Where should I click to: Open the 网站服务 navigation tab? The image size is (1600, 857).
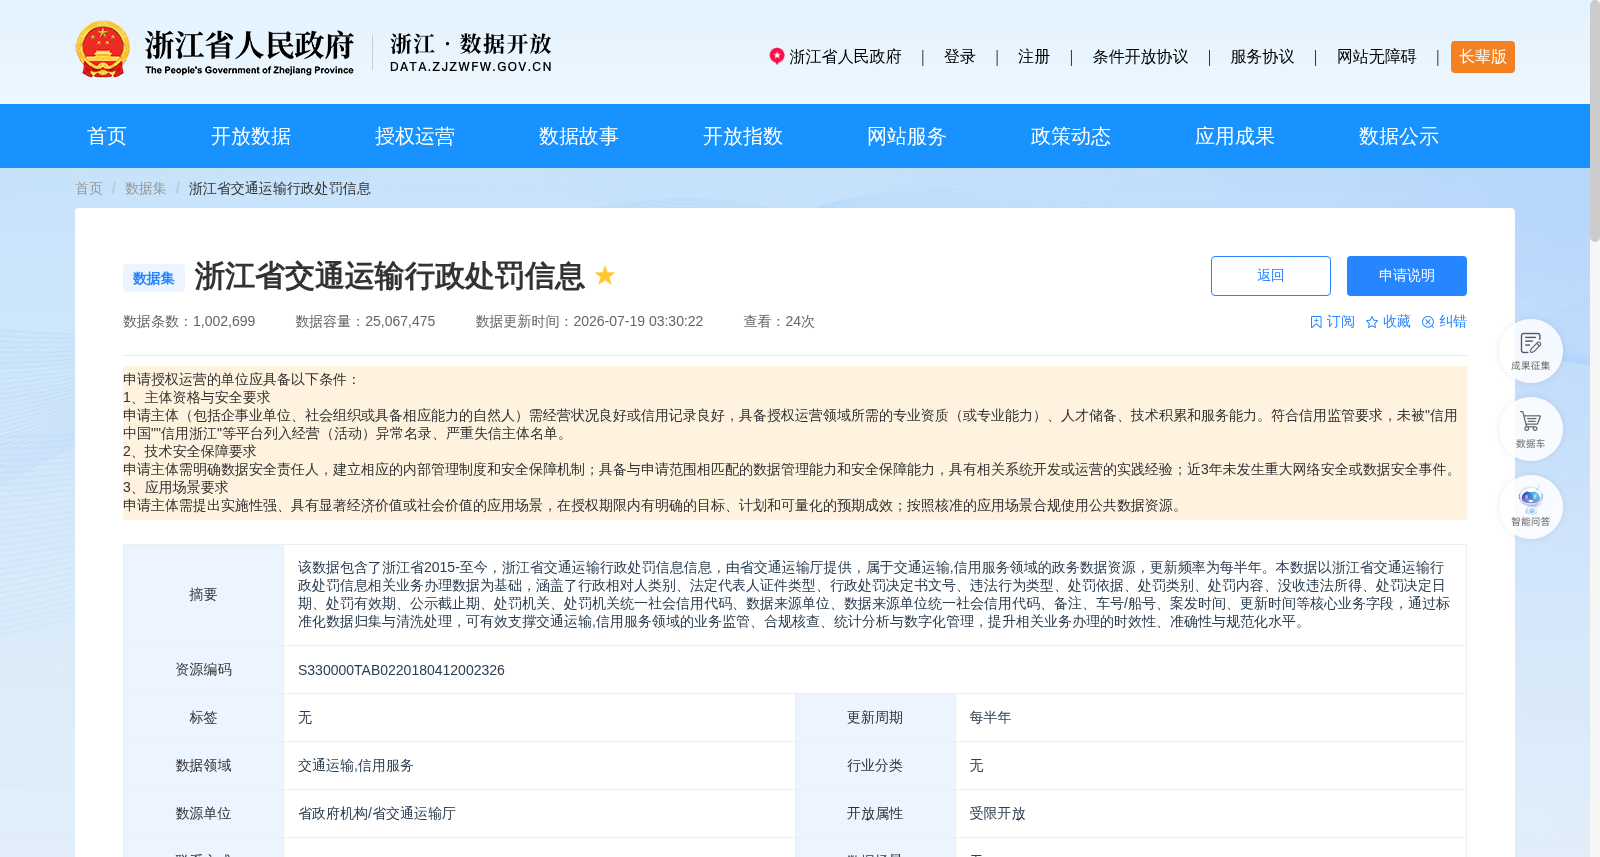[907, 136]
